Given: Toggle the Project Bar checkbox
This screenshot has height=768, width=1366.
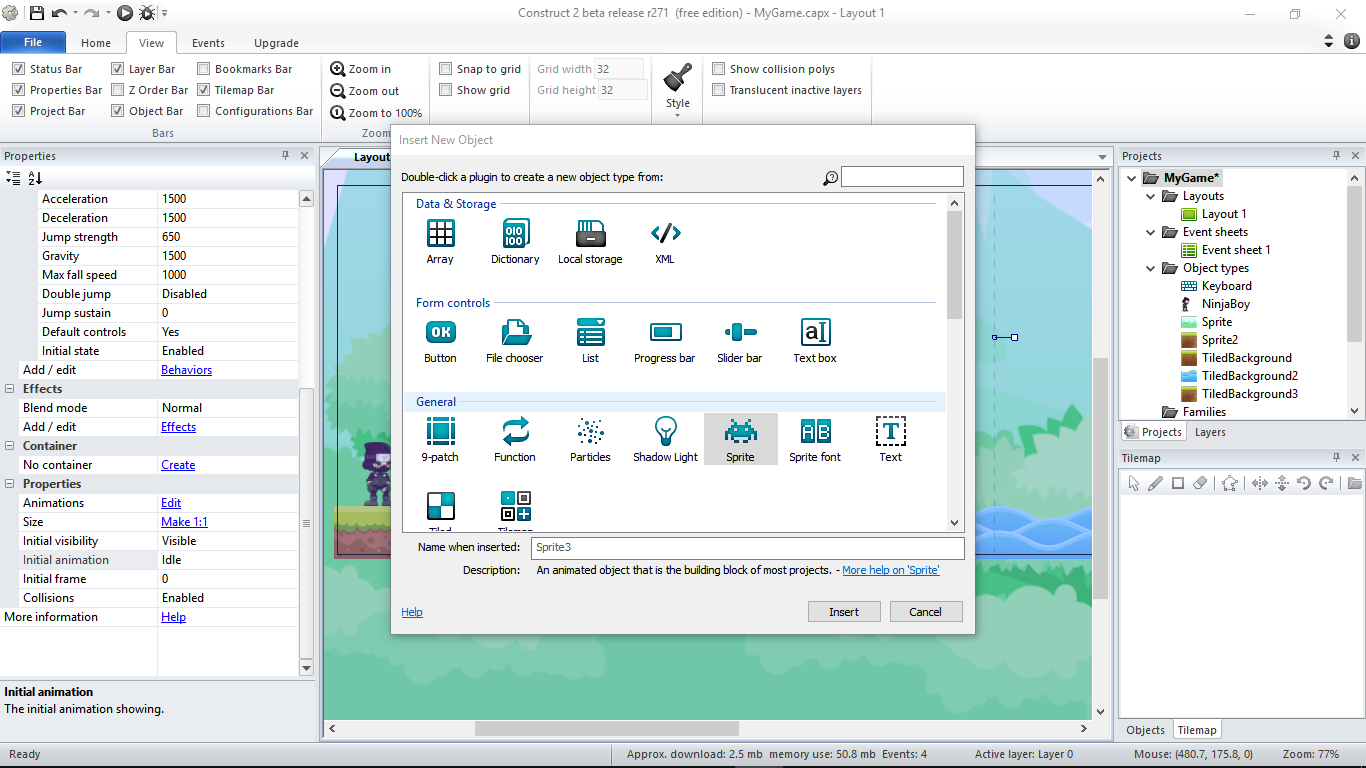Looking at the screenshot, I should pos(18,111).
